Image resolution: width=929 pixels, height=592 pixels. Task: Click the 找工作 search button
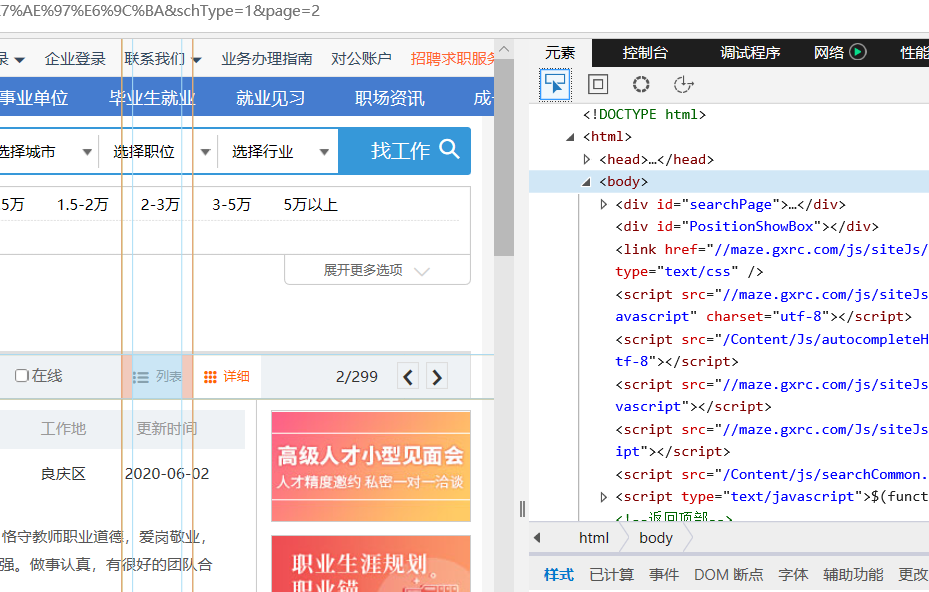click(405, 151)
